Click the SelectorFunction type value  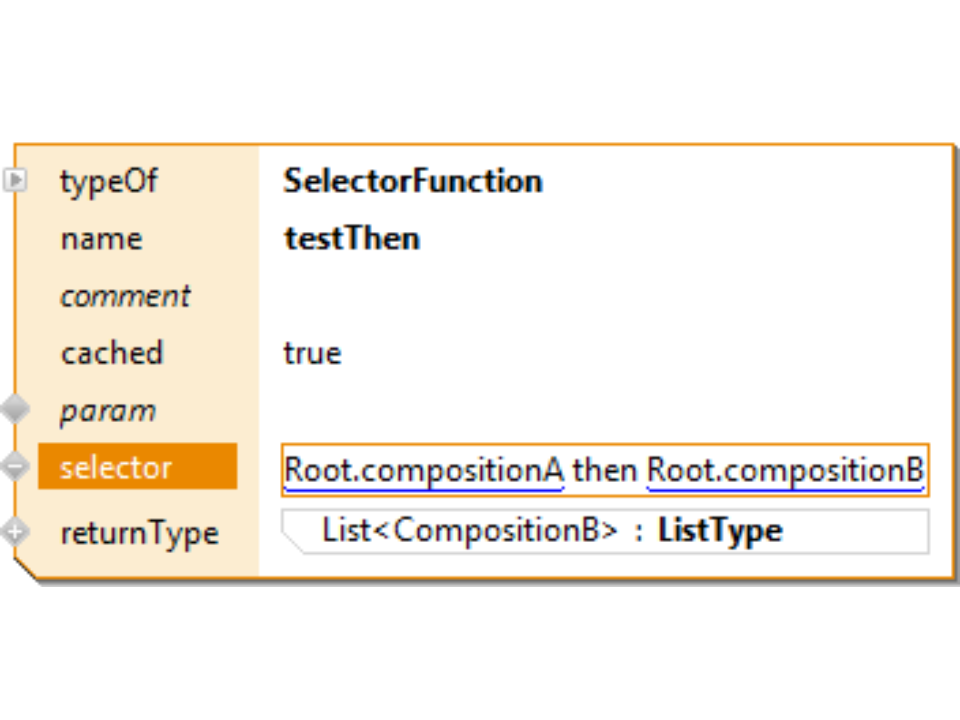413,181
